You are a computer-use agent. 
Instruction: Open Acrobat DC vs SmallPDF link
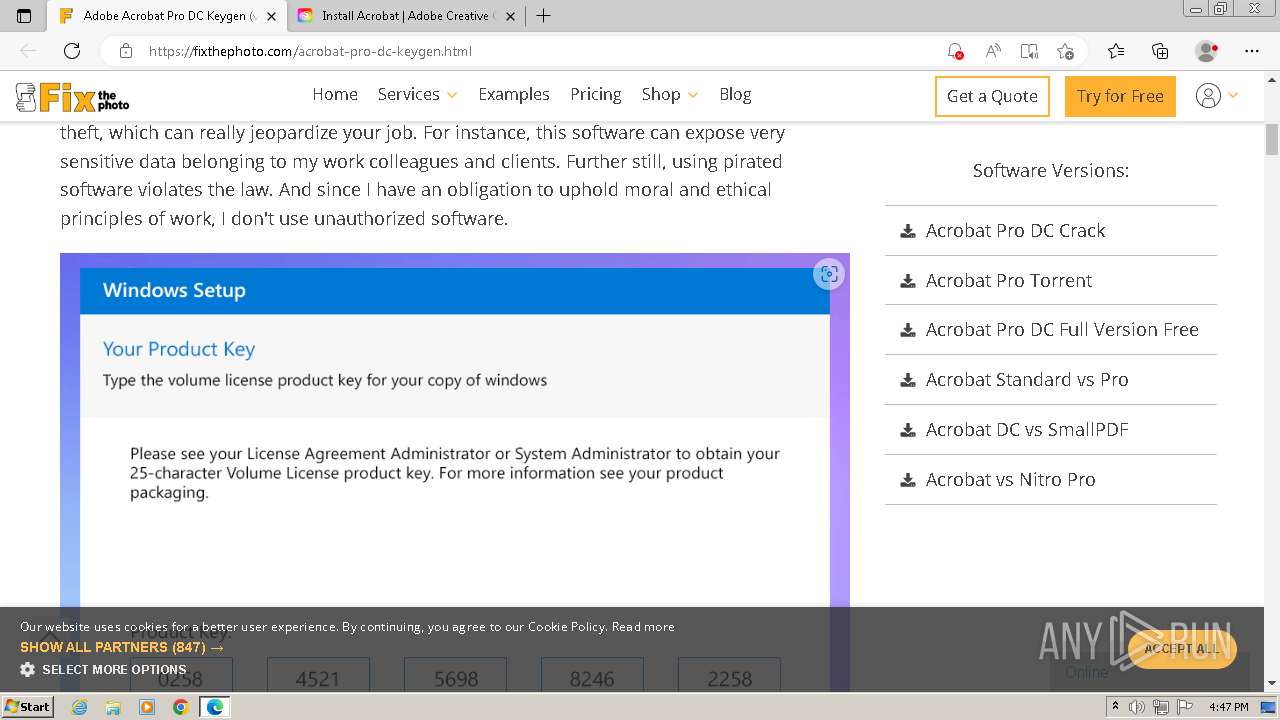(x=1027, y=429)
